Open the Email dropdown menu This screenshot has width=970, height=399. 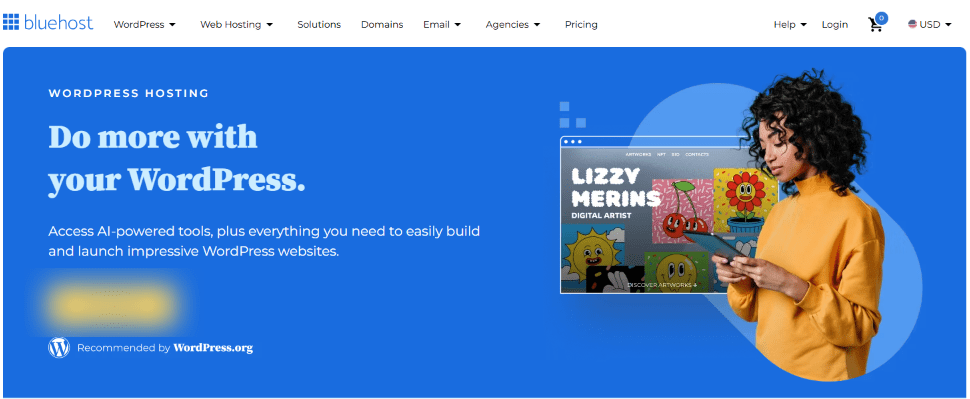[x=442, y=25]
